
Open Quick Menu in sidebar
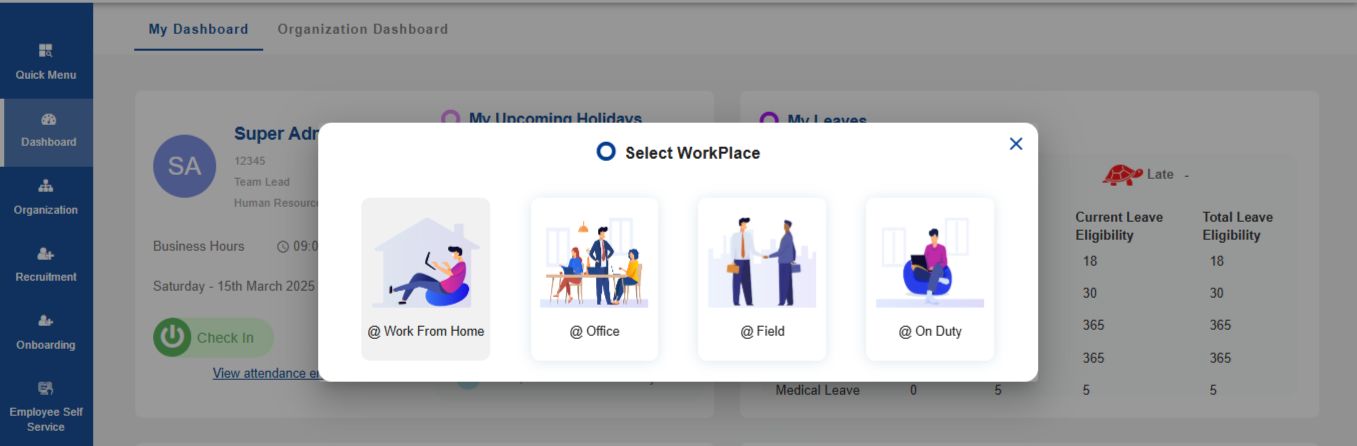click(x=46, y=62)
